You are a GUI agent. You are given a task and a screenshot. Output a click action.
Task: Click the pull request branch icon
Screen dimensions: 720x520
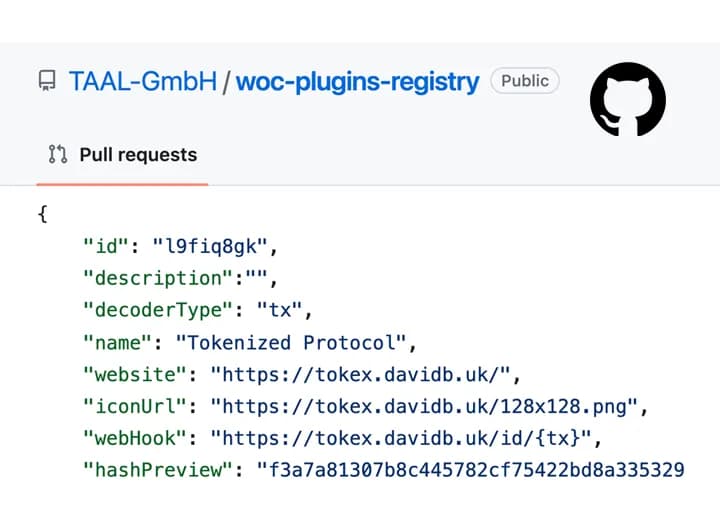click(58, 154)
